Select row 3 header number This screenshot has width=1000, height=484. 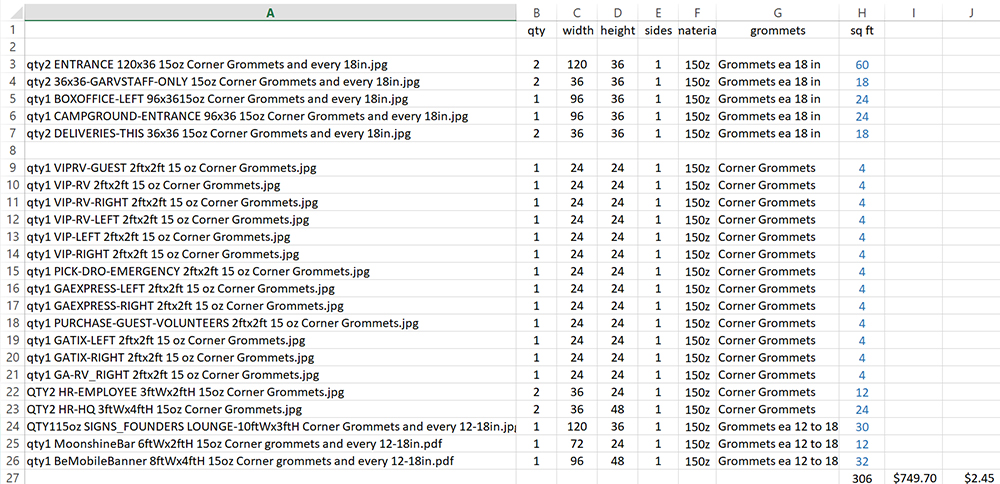12,64
